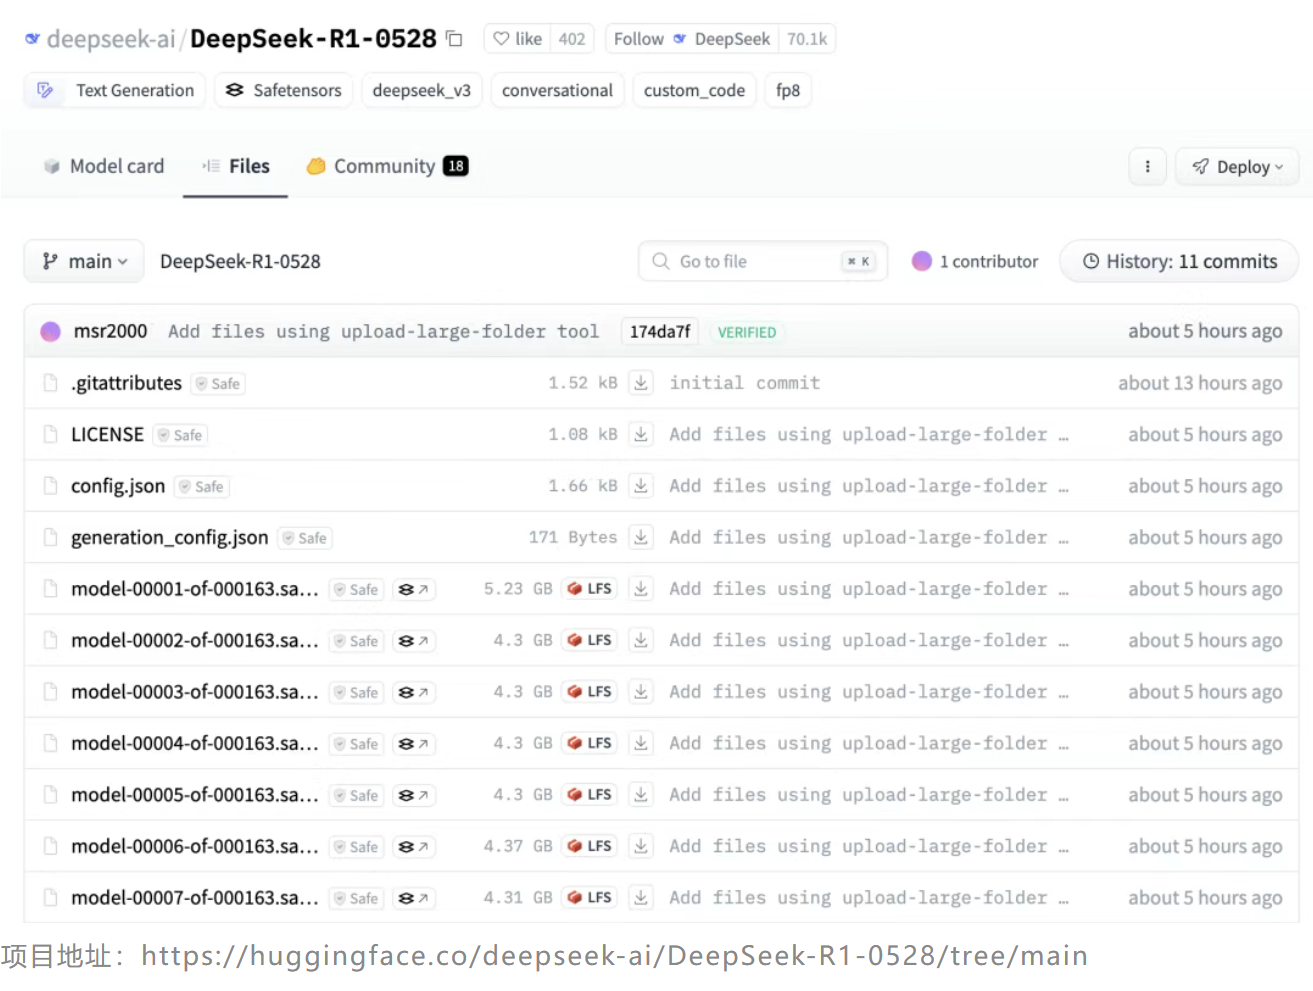This screenshot has height=991, width=1313.
Task: Download the generation_config.json file
Action: point(641,537)
